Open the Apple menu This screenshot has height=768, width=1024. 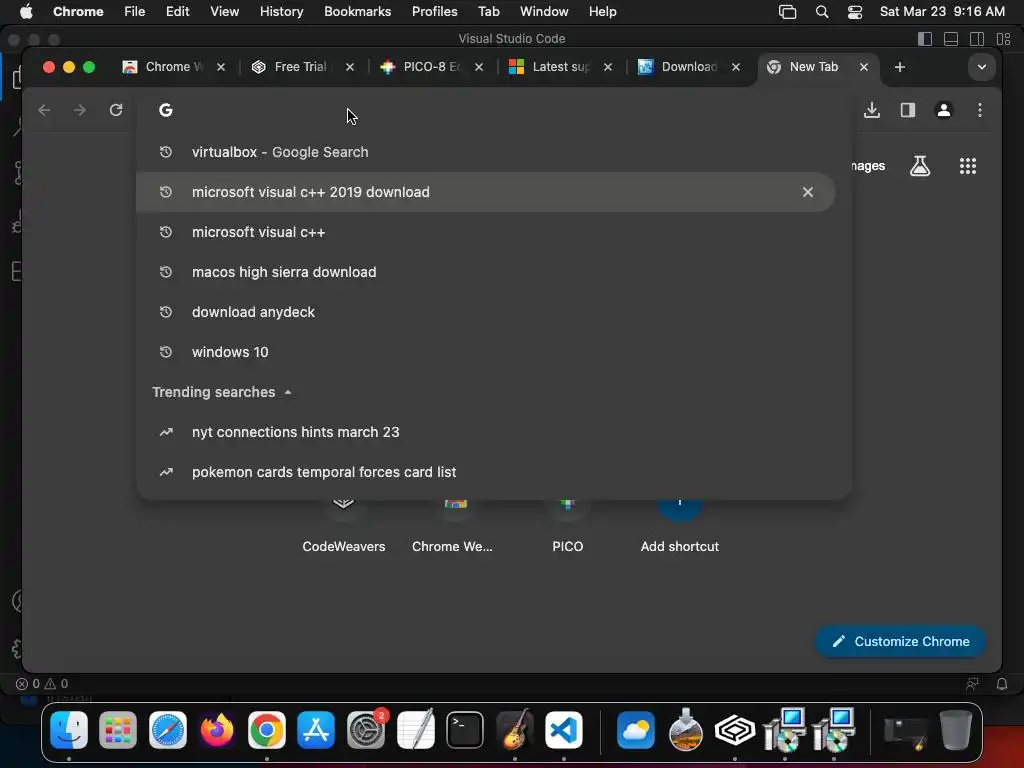[x=26, y=12]
